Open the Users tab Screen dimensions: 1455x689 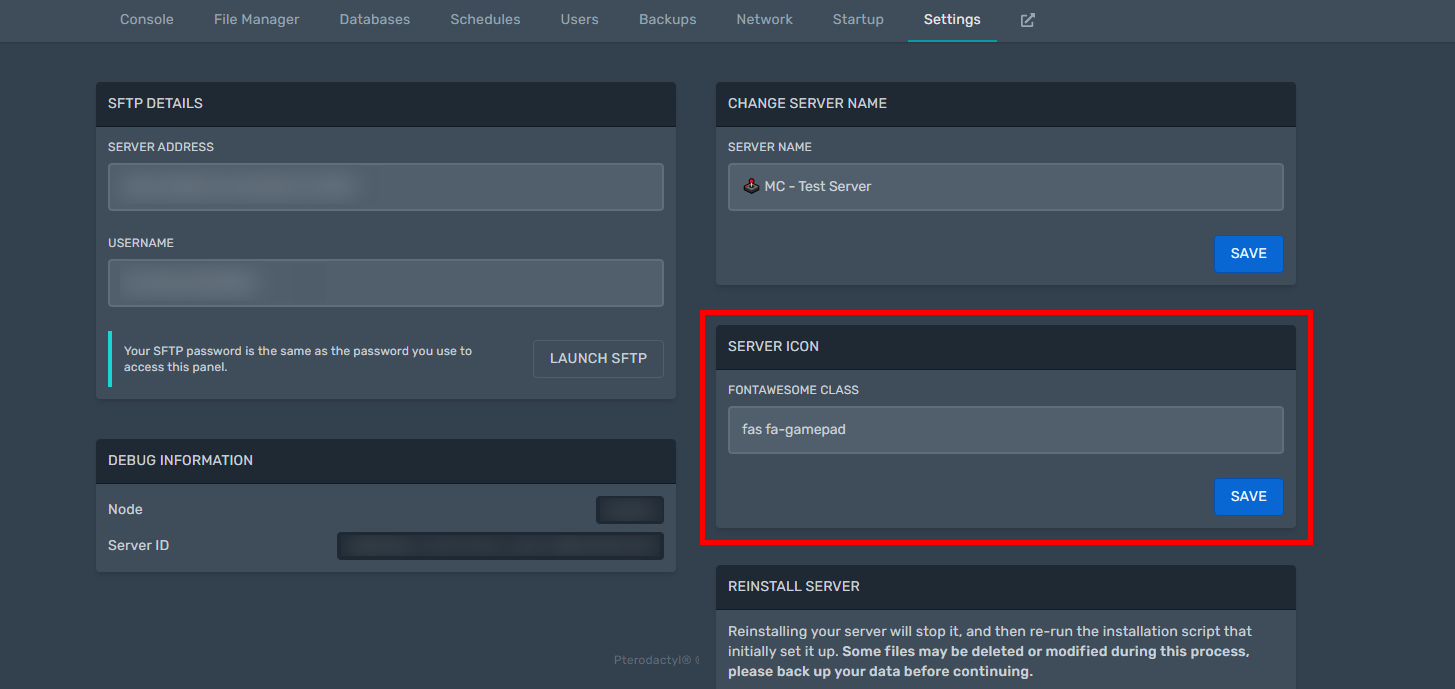coord(579,19)
